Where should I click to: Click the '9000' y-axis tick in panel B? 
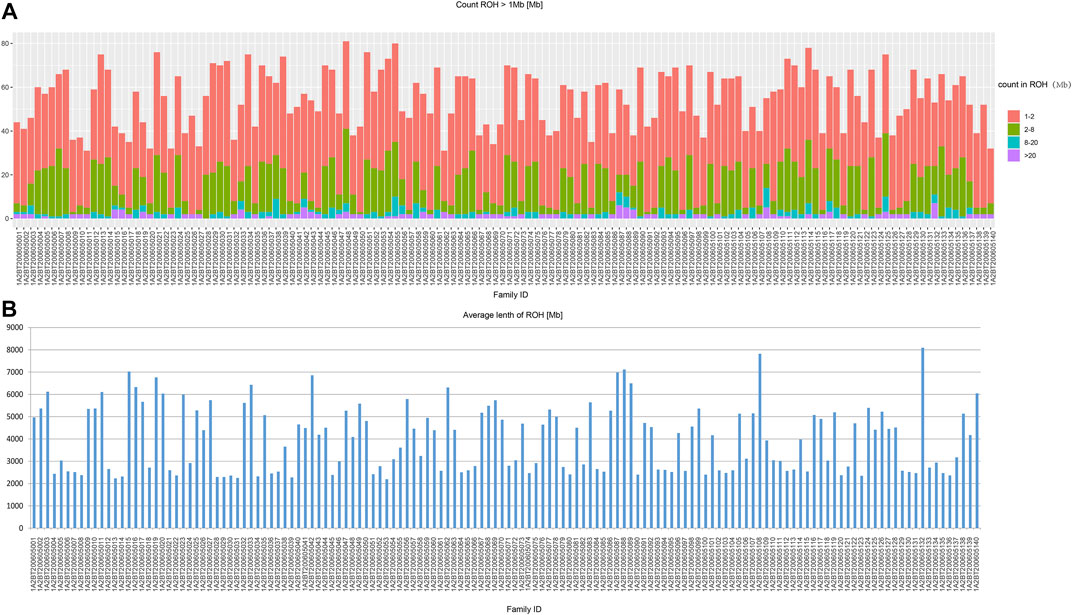[16, 328]
